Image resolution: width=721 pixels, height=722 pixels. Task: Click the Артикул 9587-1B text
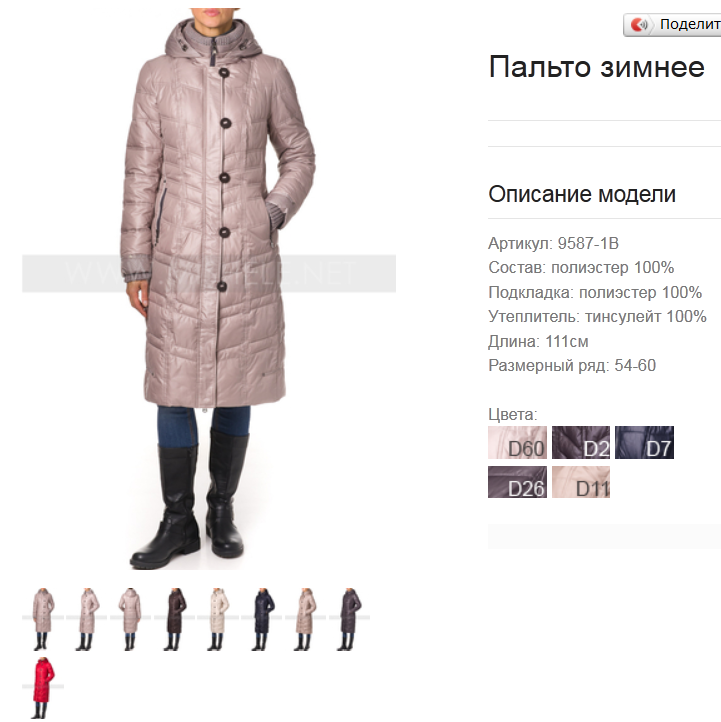point(553,243)
